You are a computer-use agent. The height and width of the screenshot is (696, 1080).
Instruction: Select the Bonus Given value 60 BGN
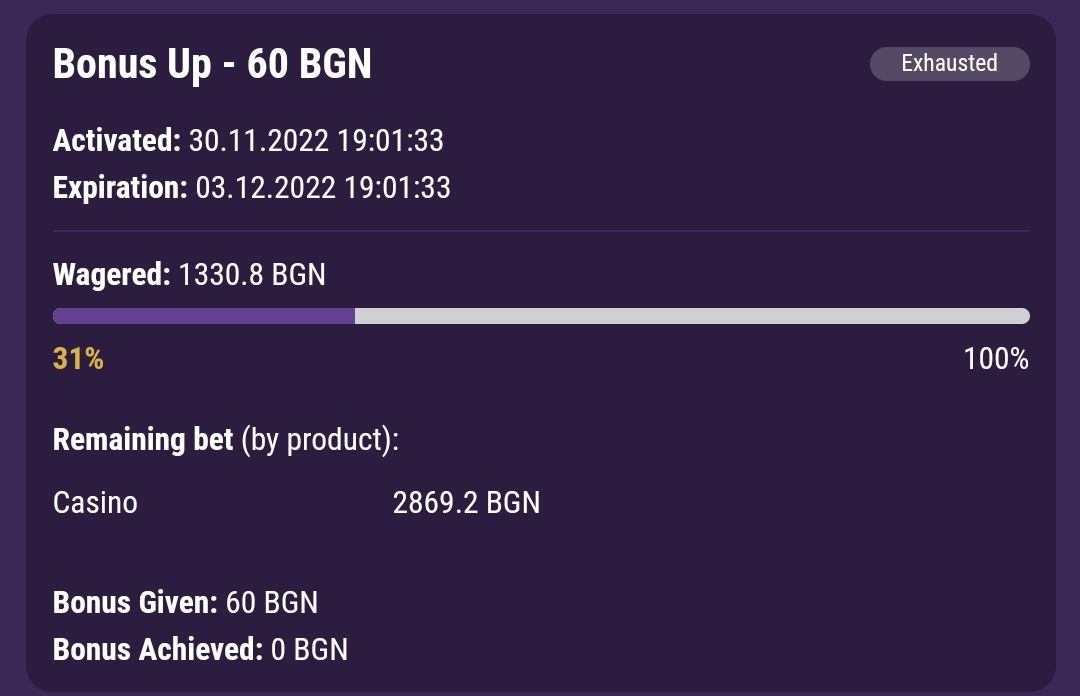272,603
